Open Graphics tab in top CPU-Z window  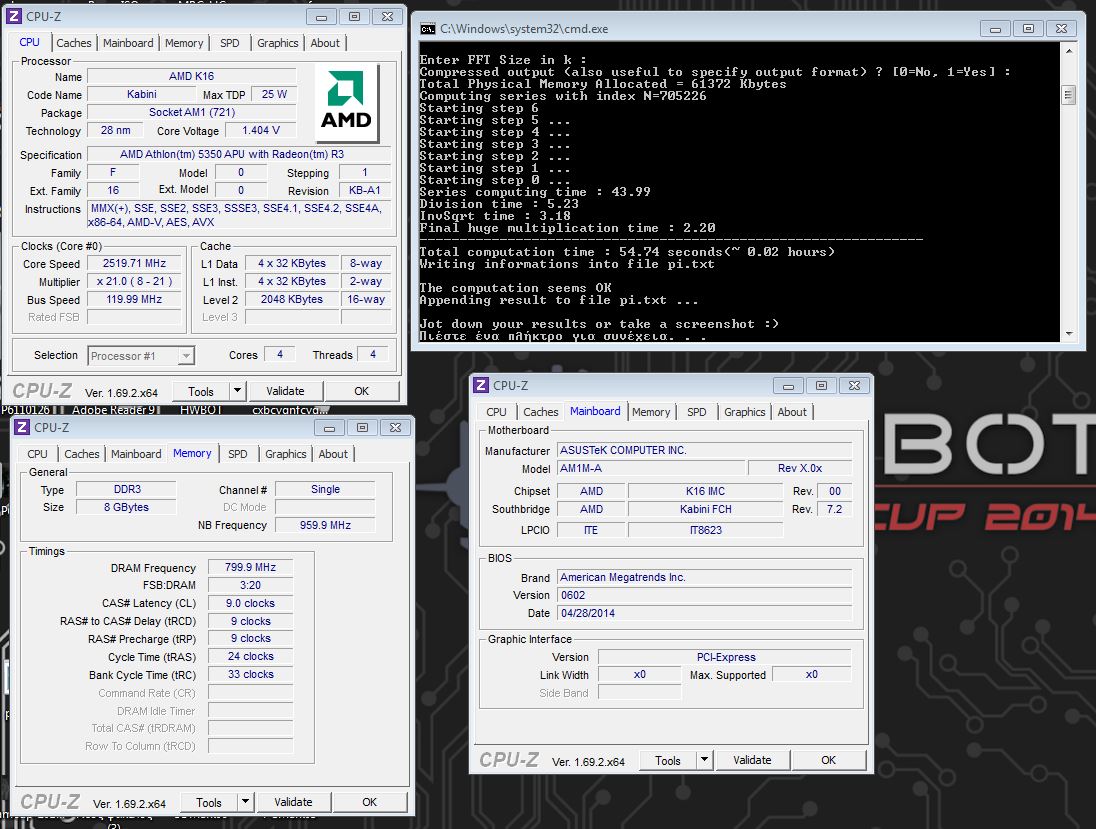(x=277, y=43)
